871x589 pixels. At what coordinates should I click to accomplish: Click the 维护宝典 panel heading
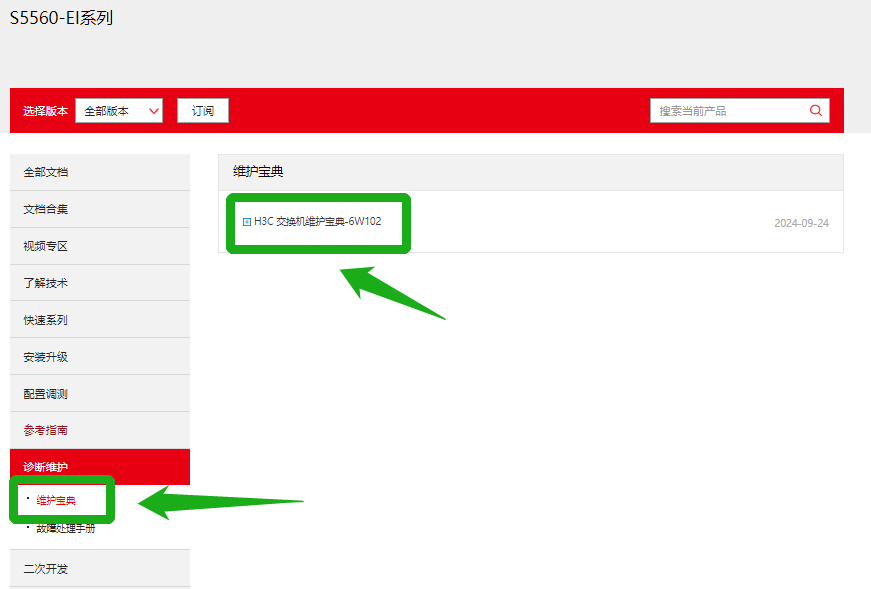[x=258, y=171]
